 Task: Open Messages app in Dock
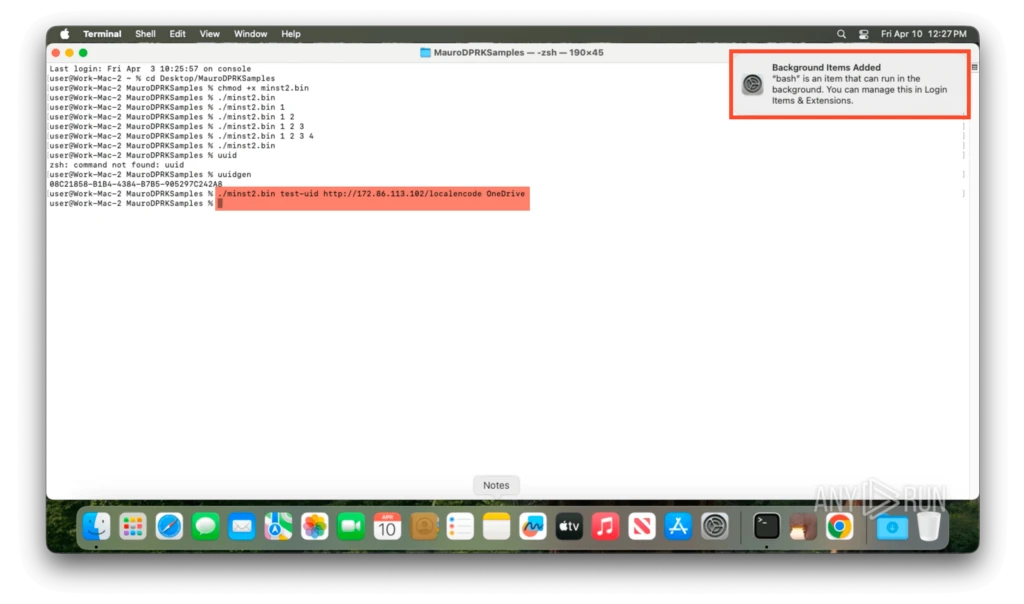205,525
